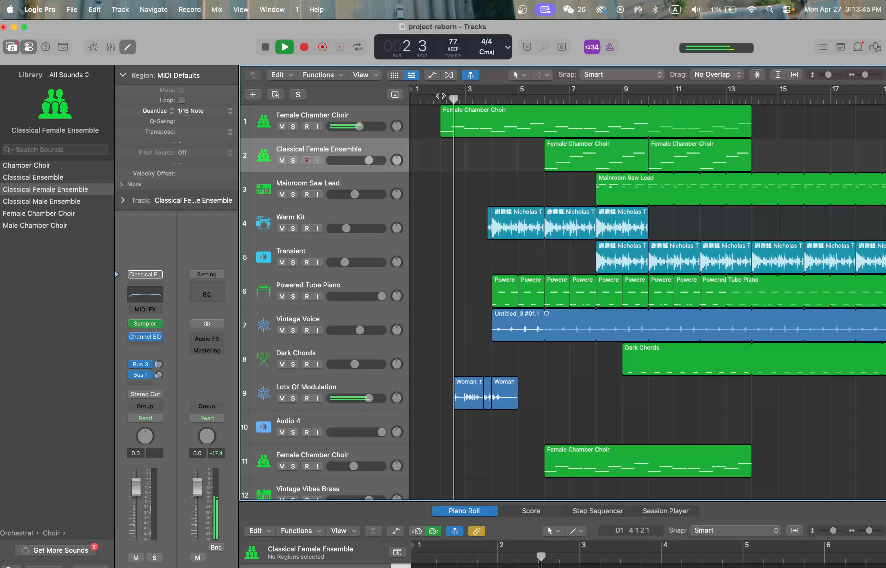Select Warm Kit drum track icon

[264, 223]
